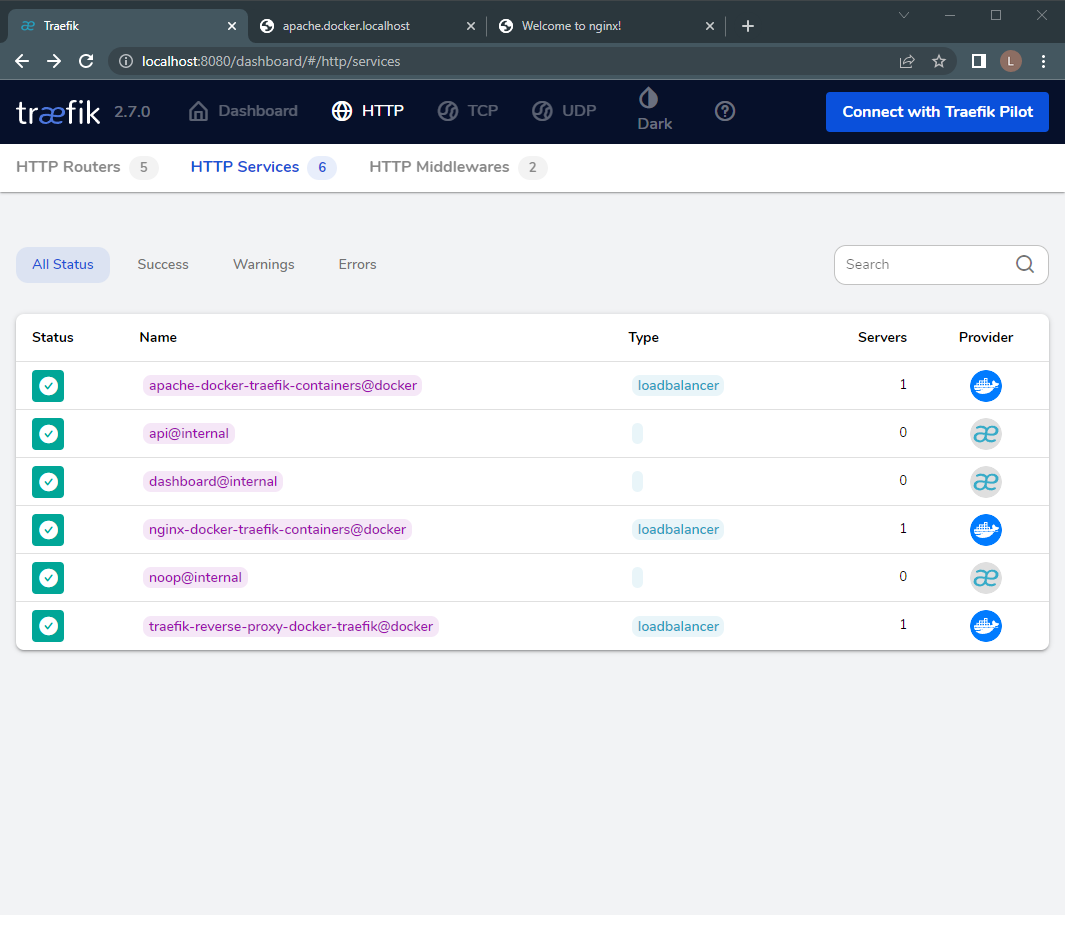Click status icon for noop@internal

point(48,578)
